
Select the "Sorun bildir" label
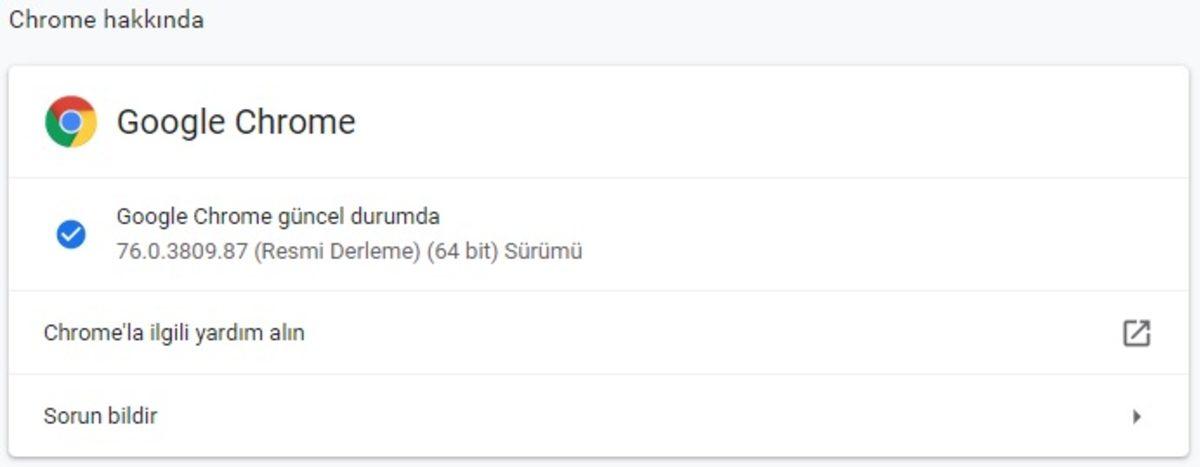pos(100,416)
